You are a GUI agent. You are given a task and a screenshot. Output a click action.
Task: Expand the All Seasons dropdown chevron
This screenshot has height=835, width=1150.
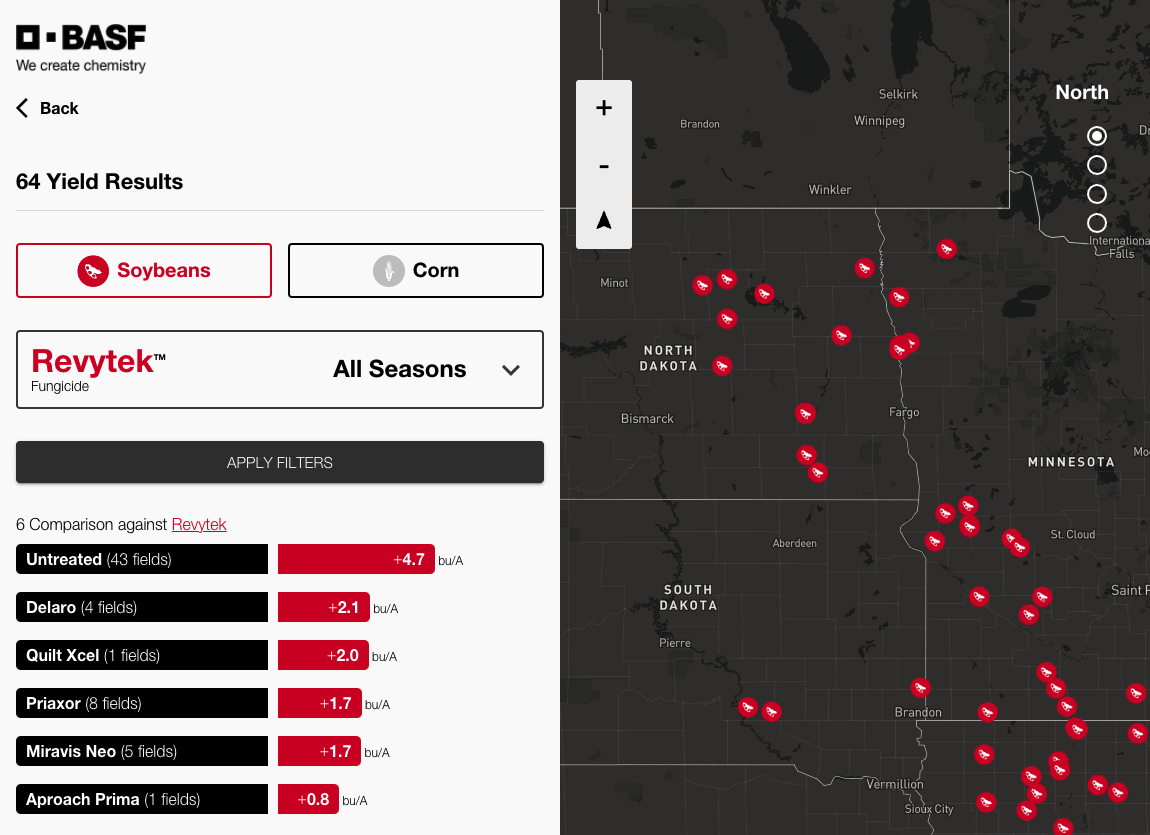coord(511,370)
